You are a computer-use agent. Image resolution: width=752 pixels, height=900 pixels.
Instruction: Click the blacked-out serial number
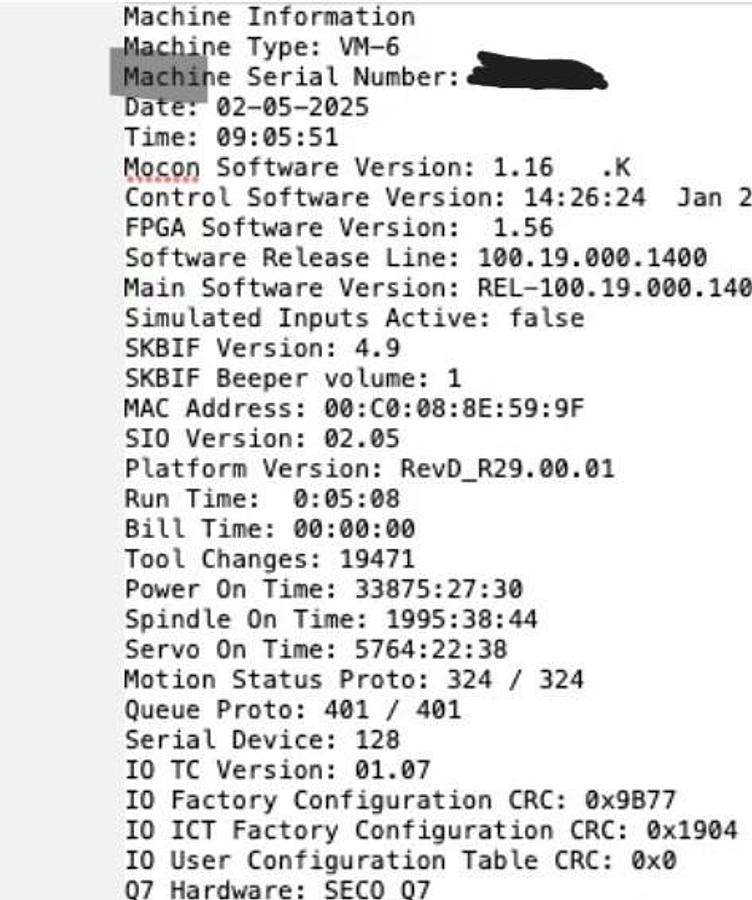click(537, 72)
